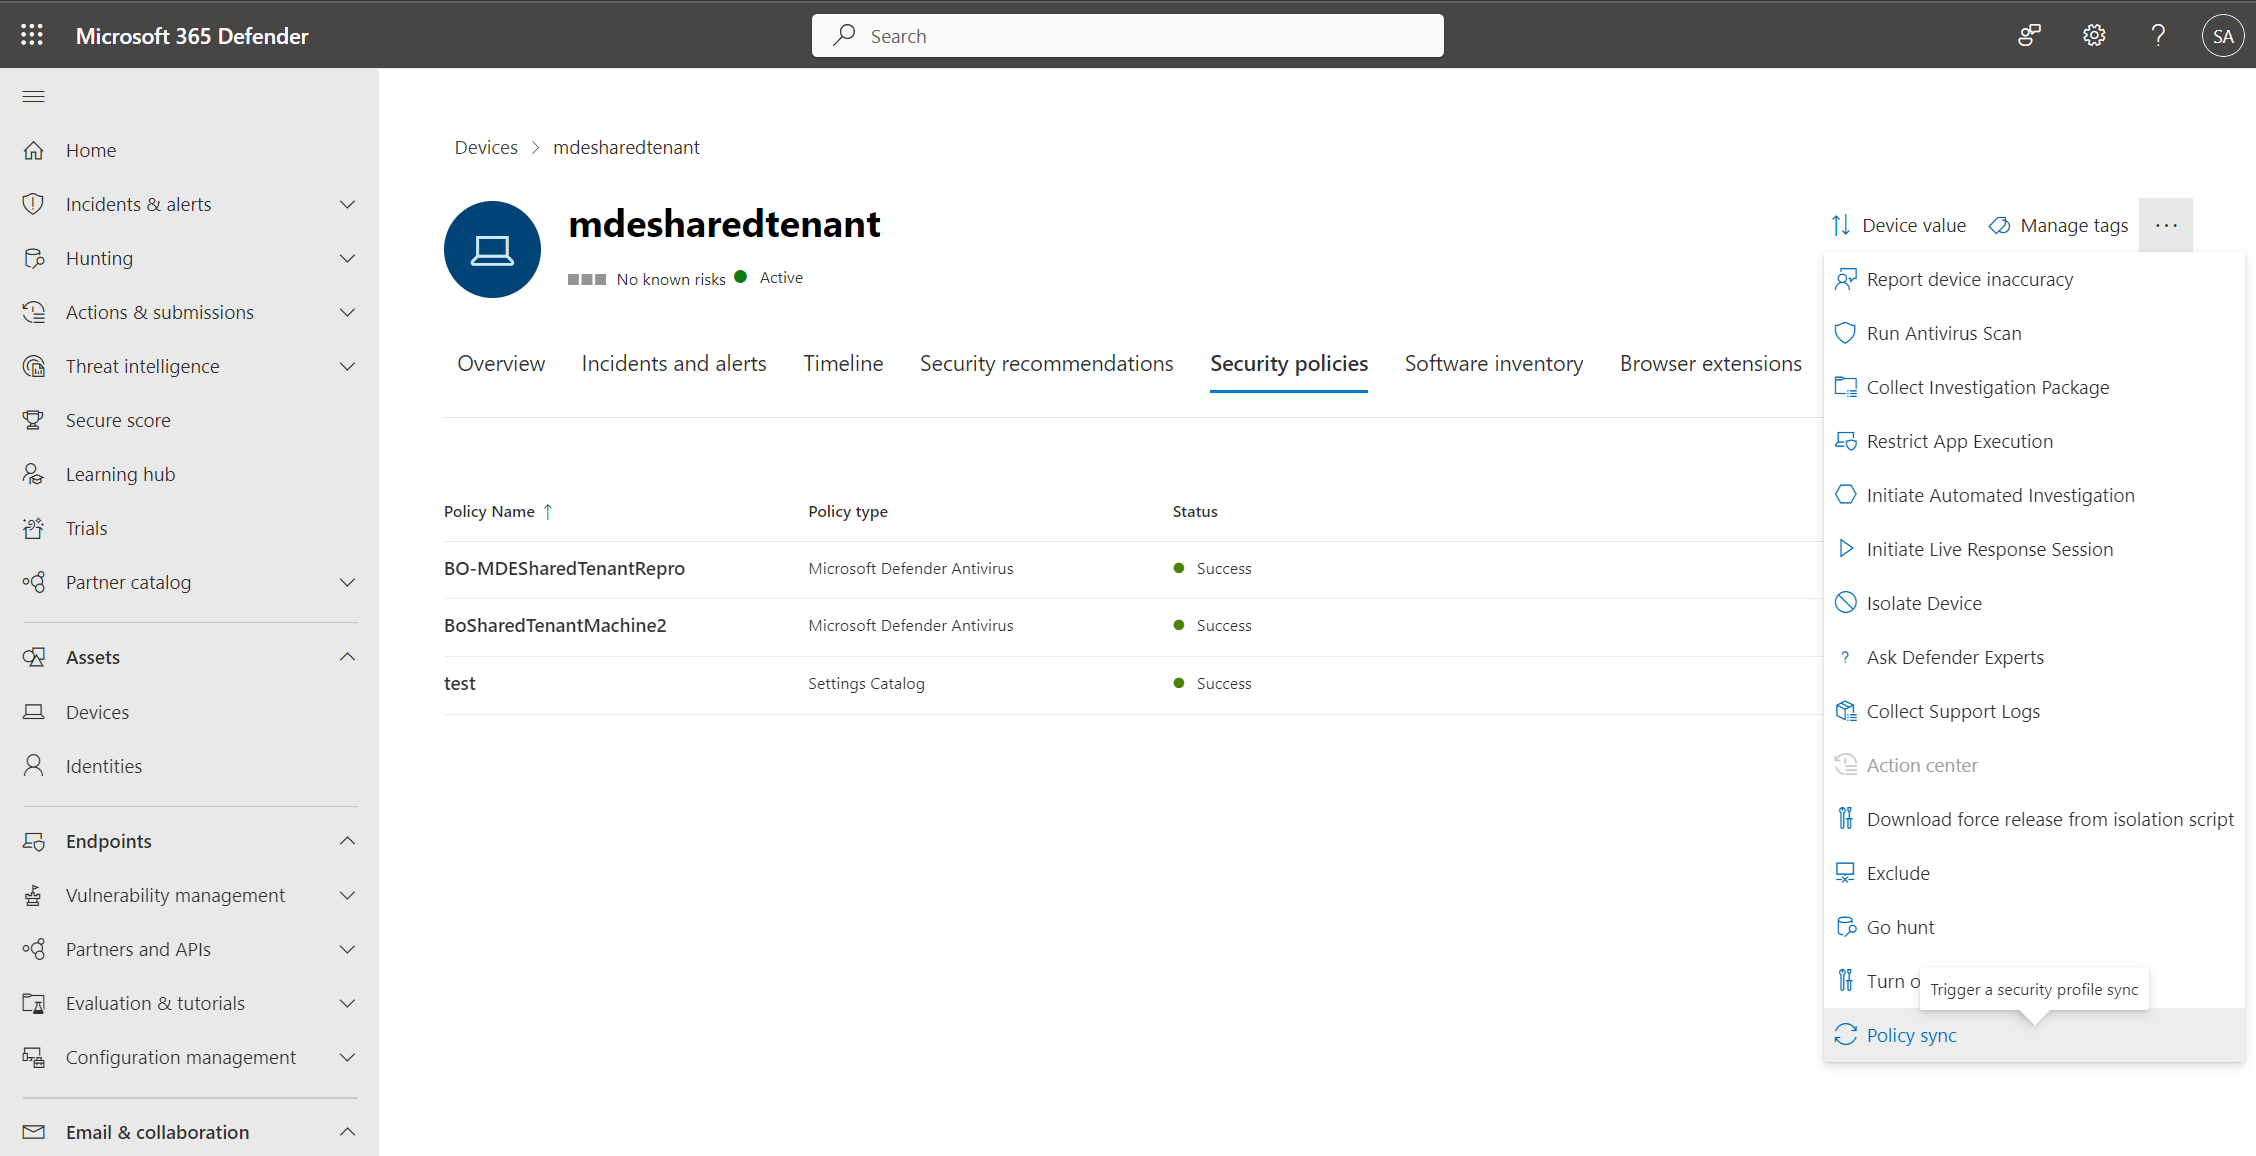The width and height of the screenshot is (2256, 1156).
Task: Click the Initiate Live Response Session icon
Action: point(1846,549)
